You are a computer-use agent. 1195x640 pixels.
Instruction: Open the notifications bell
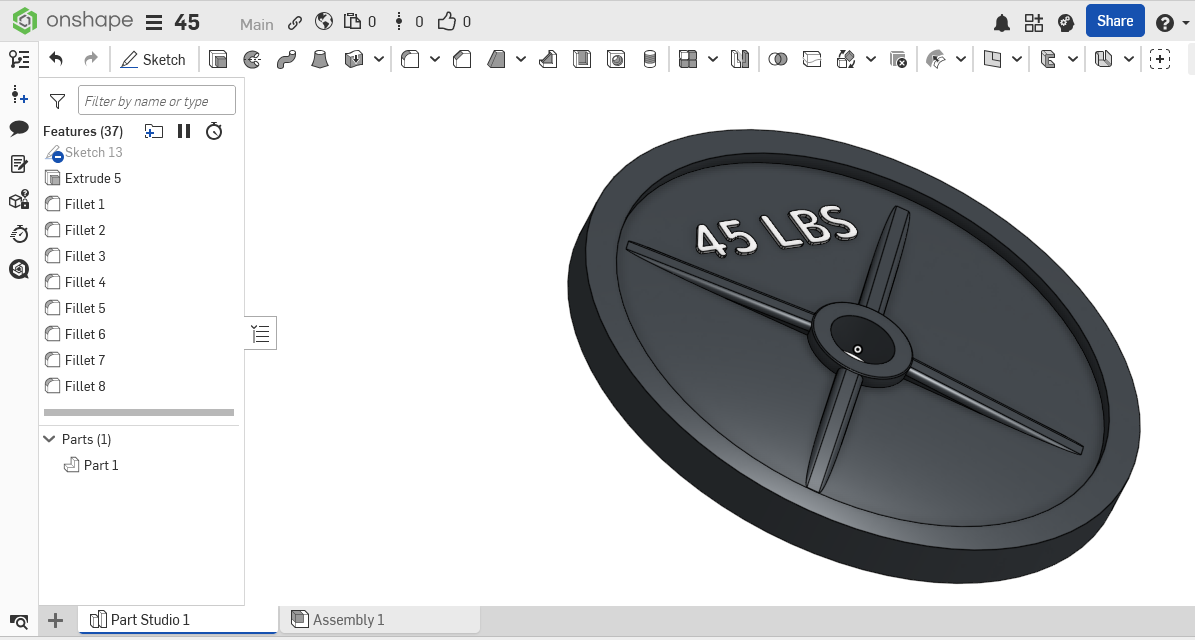(x=1001, y=22)
